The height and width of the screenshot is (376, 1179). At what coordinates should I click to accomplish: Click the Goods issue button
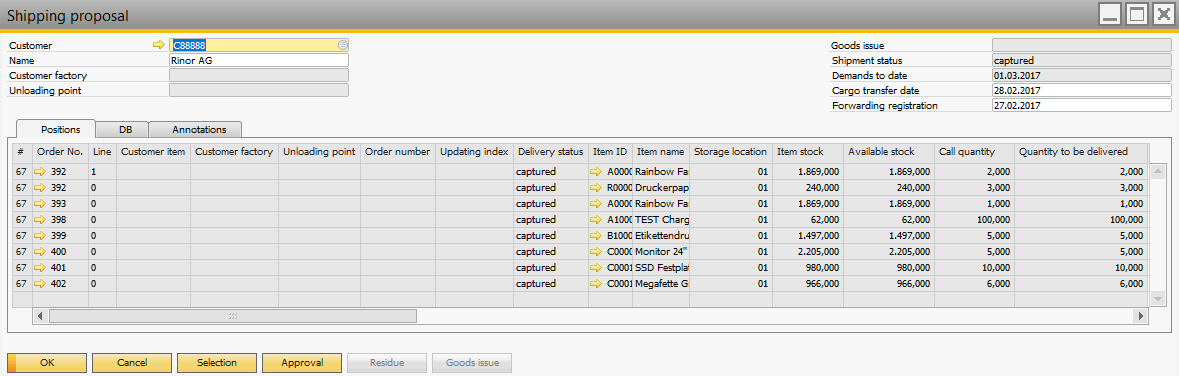(471, 362)
